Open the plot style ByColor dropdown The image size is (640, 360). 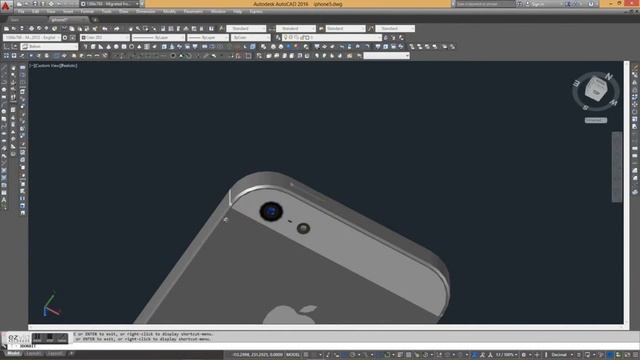click(251, 38)
